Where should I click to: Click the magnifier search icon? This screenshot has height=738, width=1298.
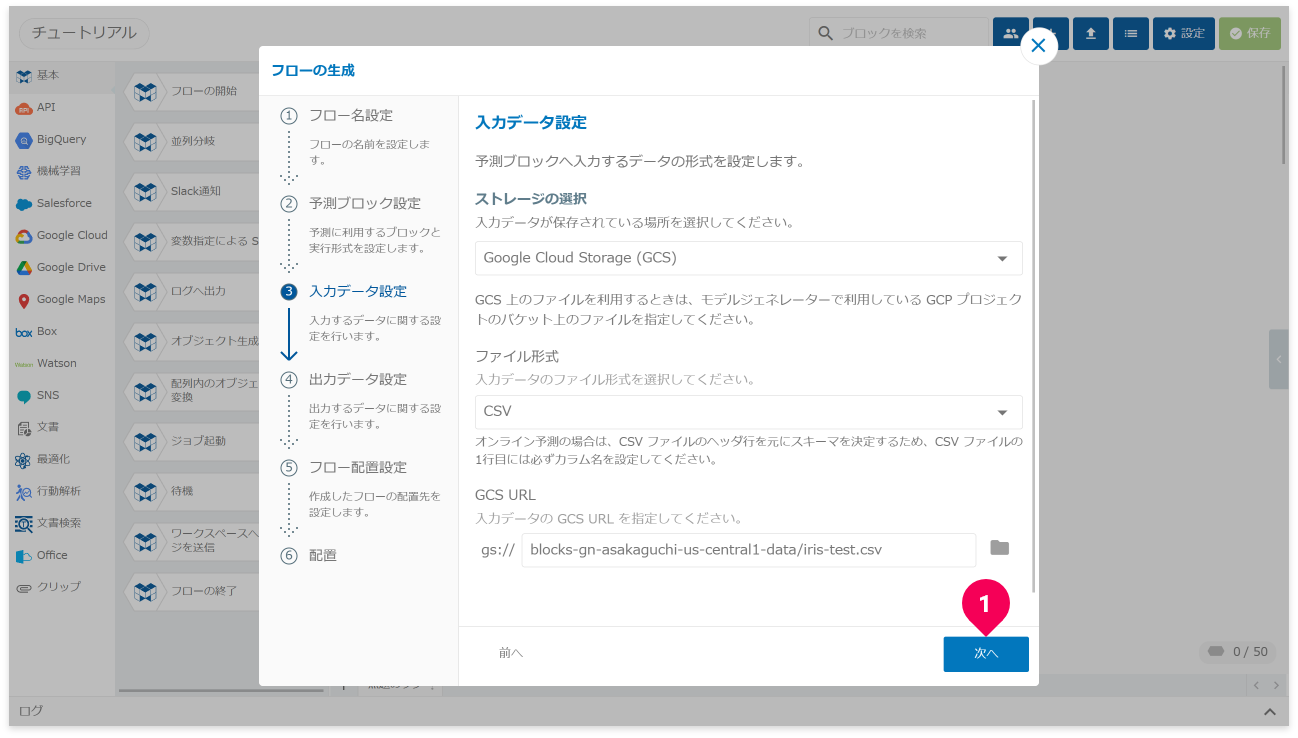click(825, 33)
